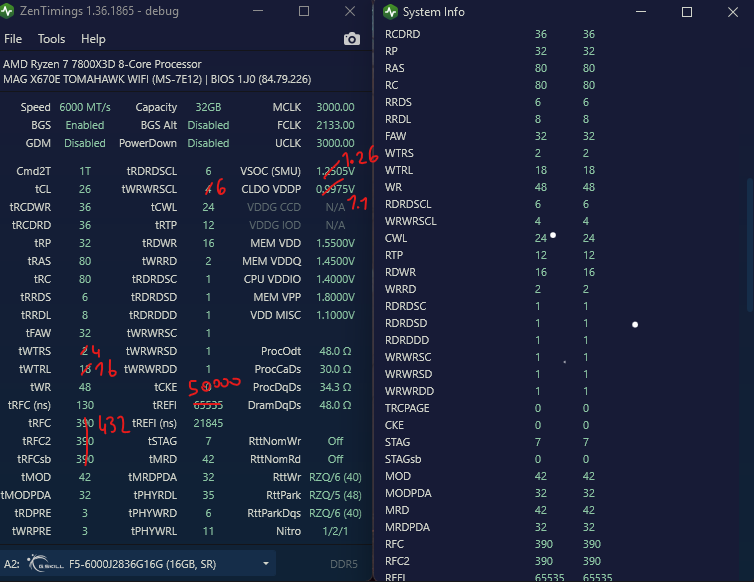Image resolution: width=754 pixels, height=582 pixels.
Task: Click the AMD Ryzen 7 7800X3D processor name
Action: pyautogui.click(x=102, y=64)
